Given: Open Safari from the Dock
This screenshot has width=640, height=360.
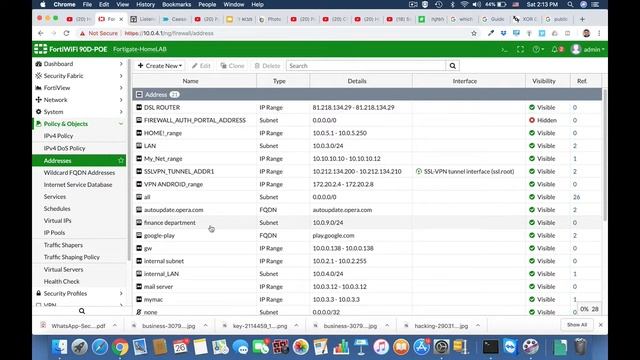Looking at the screenshot, I should [100, 347].
